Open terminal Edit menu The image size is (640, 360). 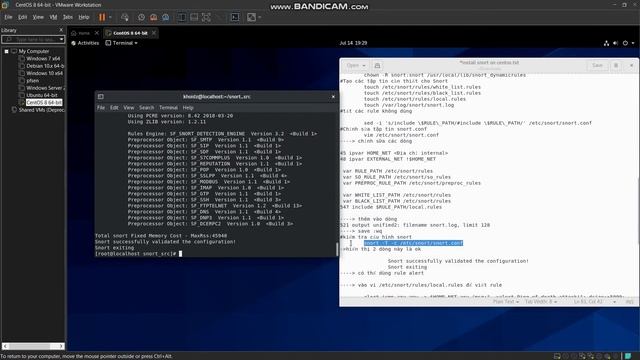click(114, 108)
